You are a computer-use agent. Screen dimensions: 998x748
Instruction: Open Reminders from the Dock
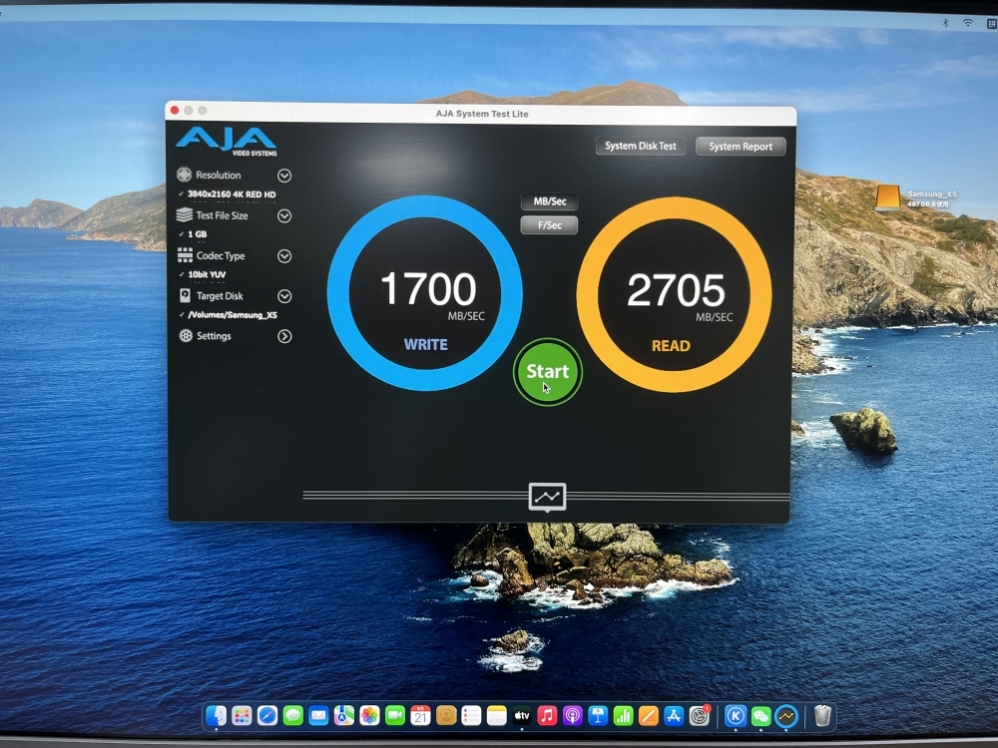point(471,716)
